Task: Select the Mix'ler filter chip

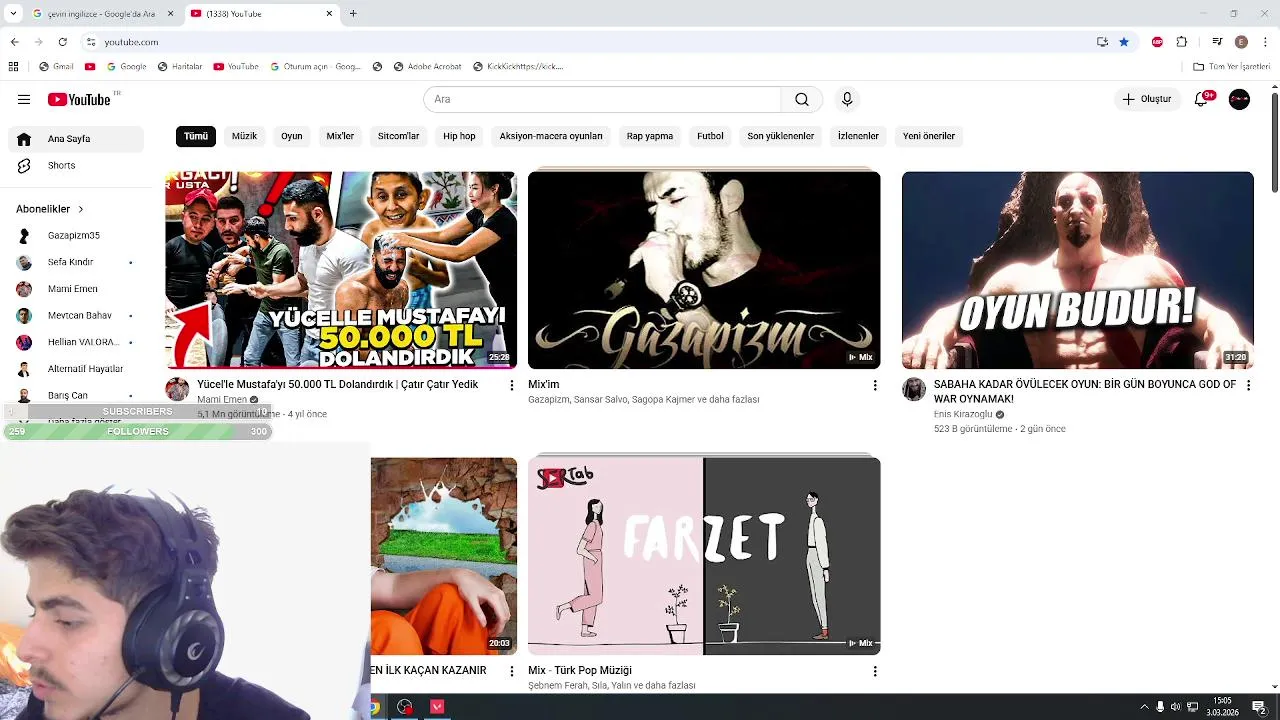Action: tap(340, 136)
